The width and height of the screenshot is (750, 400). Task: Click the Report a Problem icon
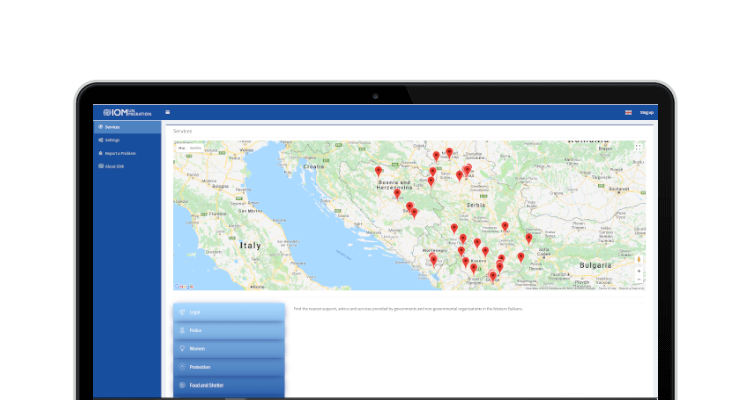(100, 153)
